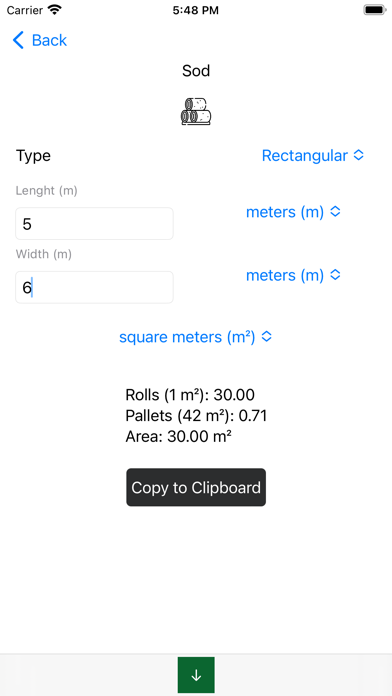Tap the up-down chevrons beside Rectangular
Screen dimensions: 392x696
(359, 156)
